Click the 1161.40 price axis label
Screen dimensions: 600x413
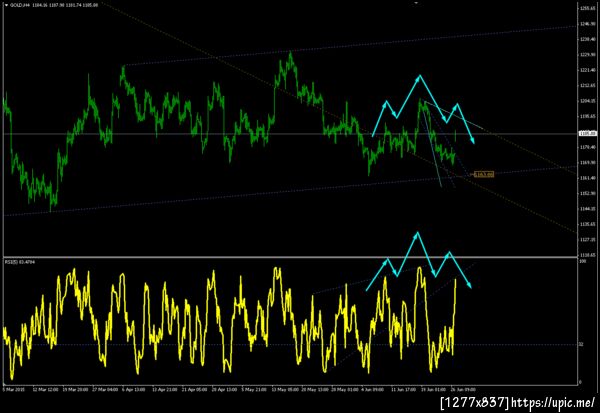[x=588, y=178]
